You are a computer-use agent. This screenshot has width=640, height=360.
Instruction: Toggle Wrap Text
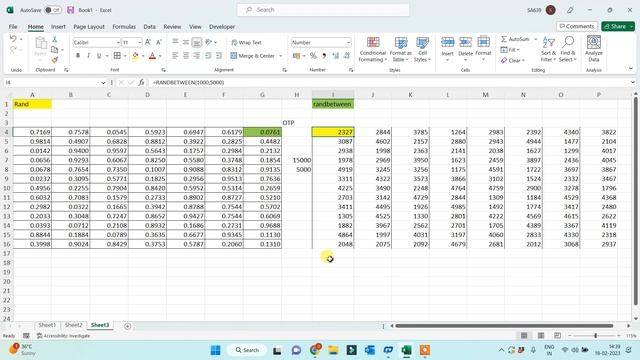[x=246, y=42]
